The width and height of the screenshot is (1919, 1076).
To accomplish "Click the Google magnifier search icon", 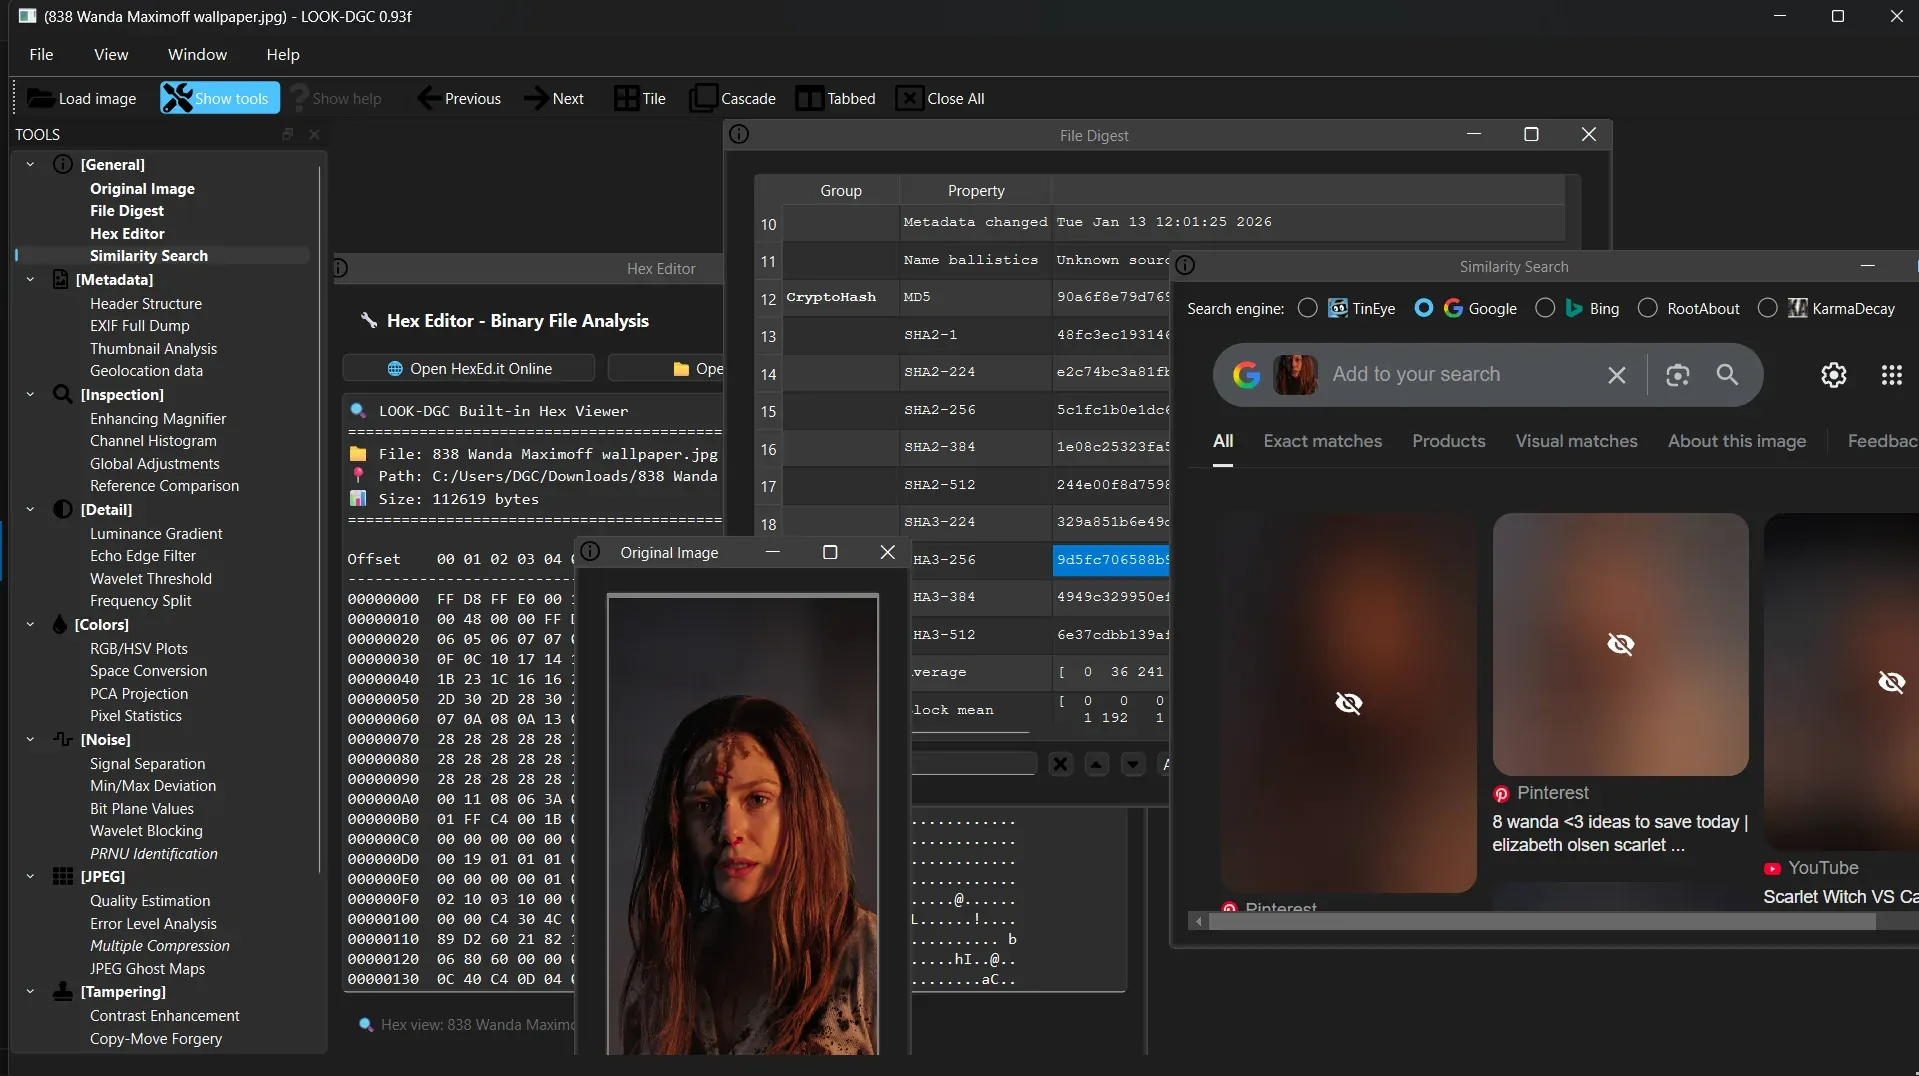I will coord(1727,375).
